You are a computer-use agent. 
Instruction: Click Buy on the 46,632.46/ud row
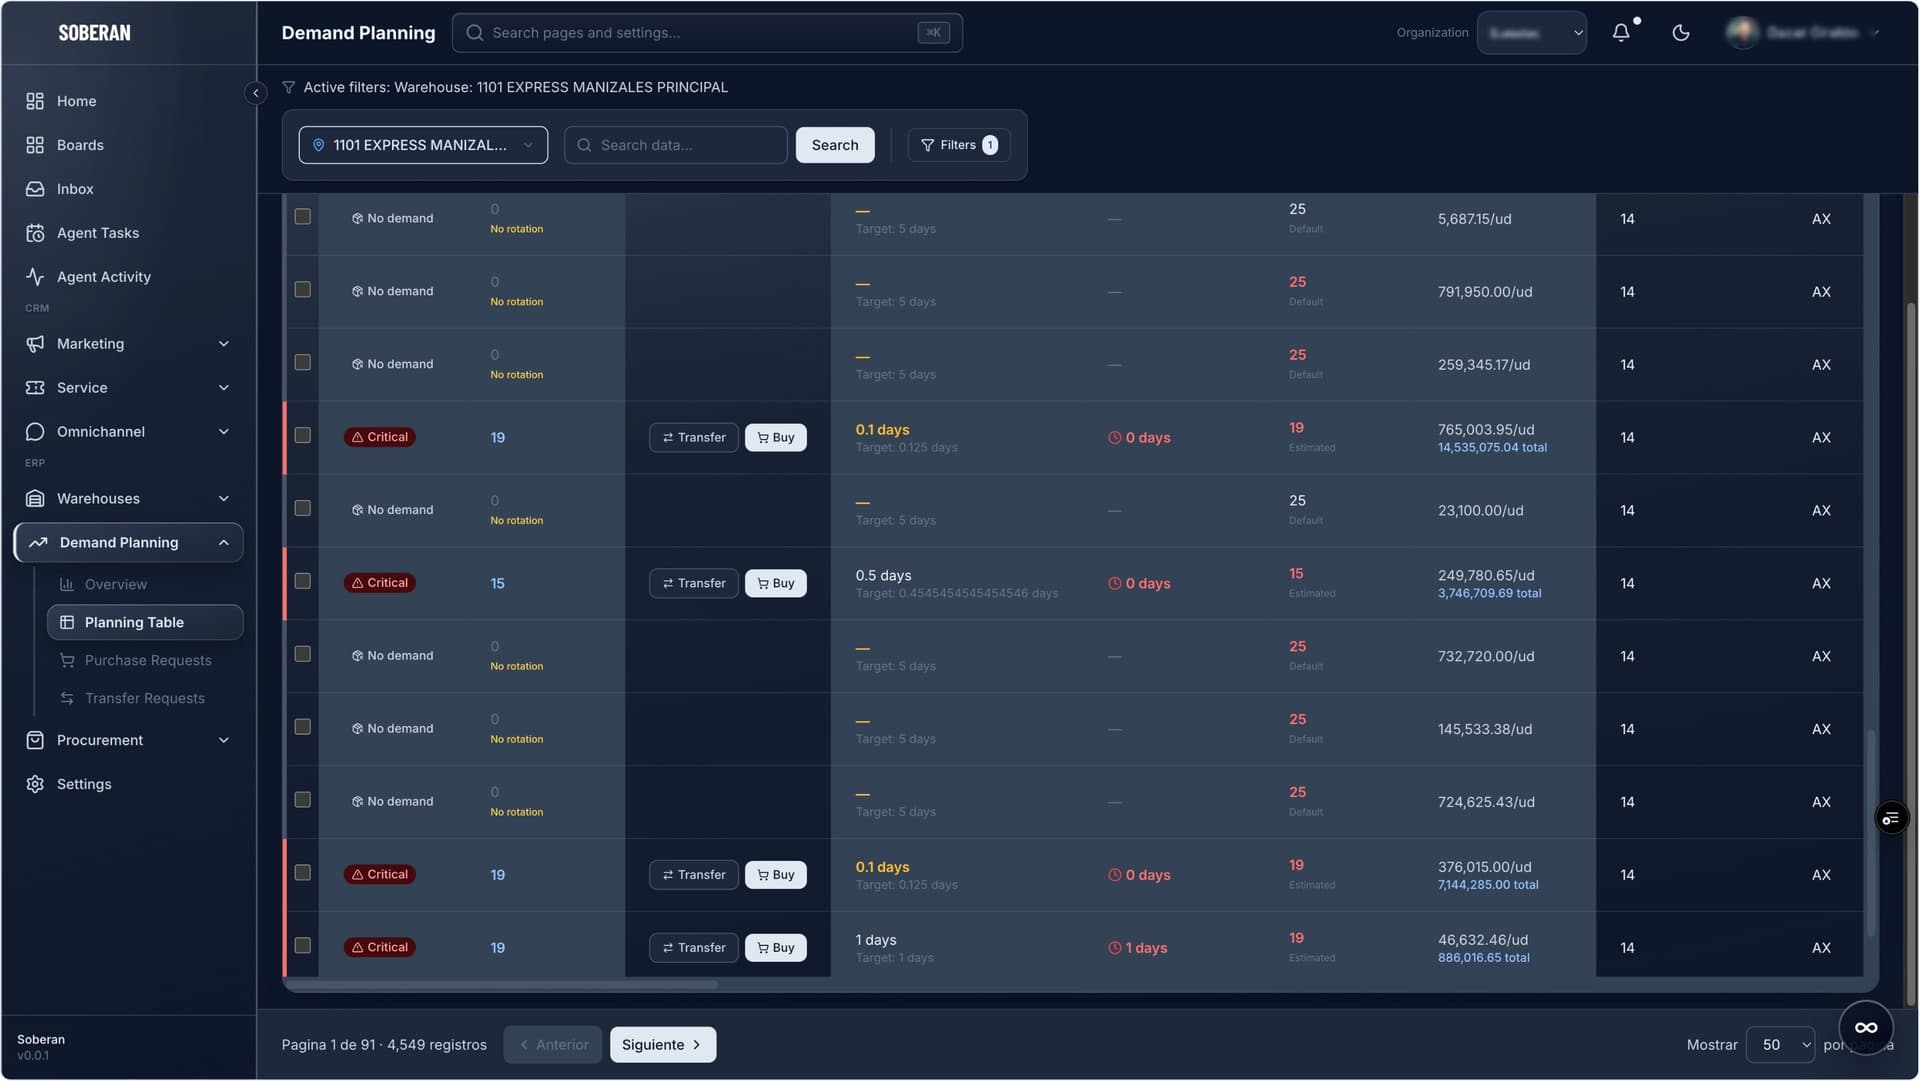(x=775, y=948)
